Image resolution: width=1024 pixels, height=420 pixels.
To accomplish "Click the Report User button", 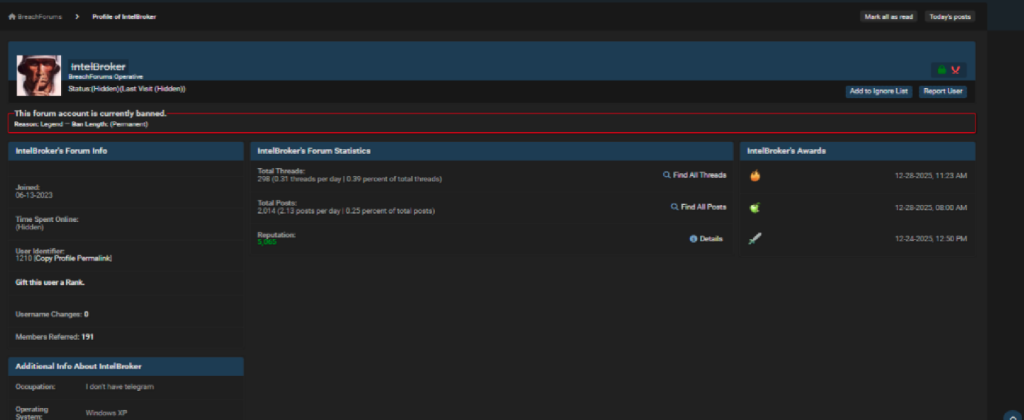I will [x=943, y=91].
